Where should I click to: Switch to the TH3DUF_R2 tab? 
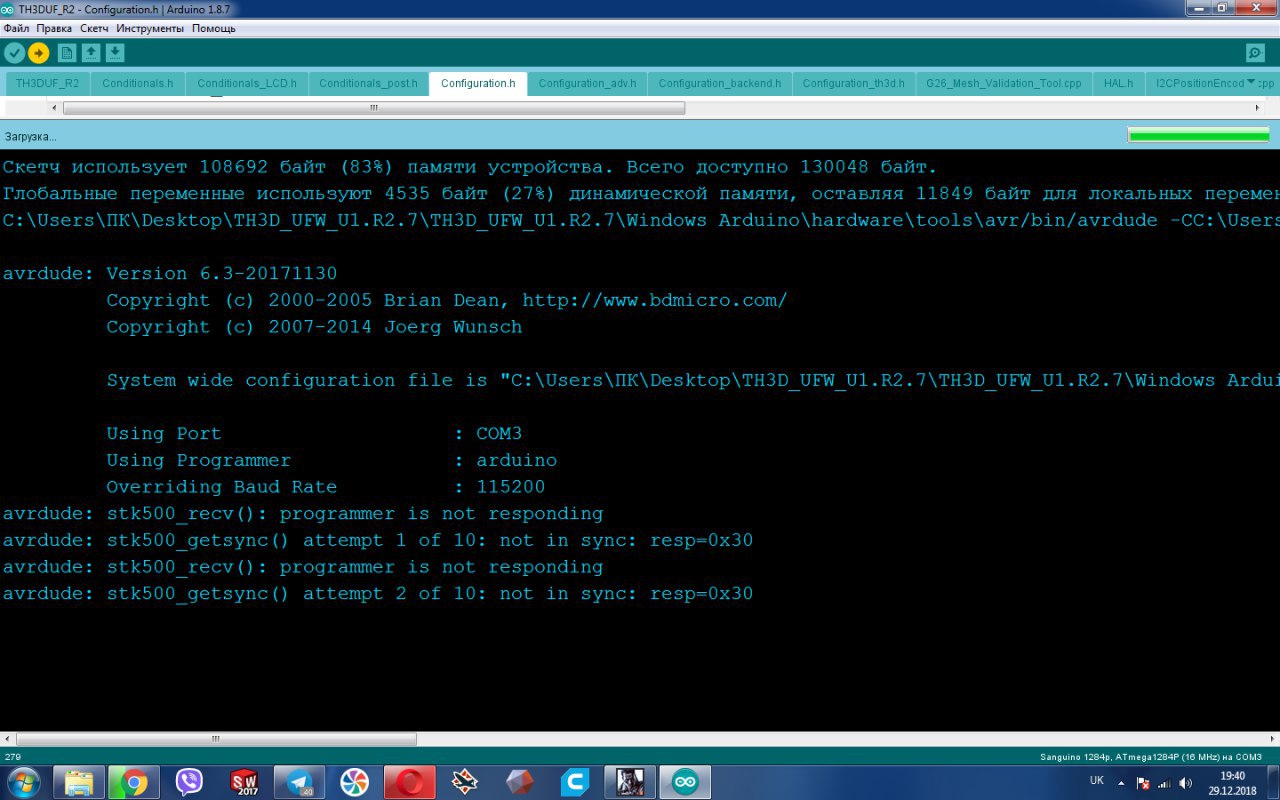point(47,84)
